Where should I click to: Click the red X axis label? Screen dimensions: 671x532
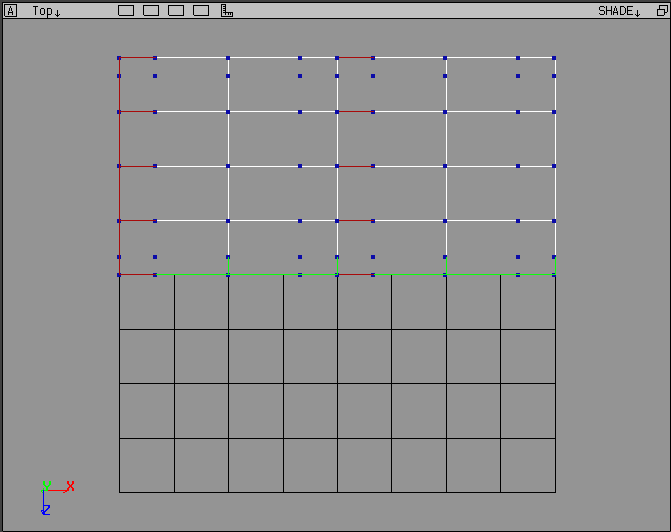coord(70,487)
